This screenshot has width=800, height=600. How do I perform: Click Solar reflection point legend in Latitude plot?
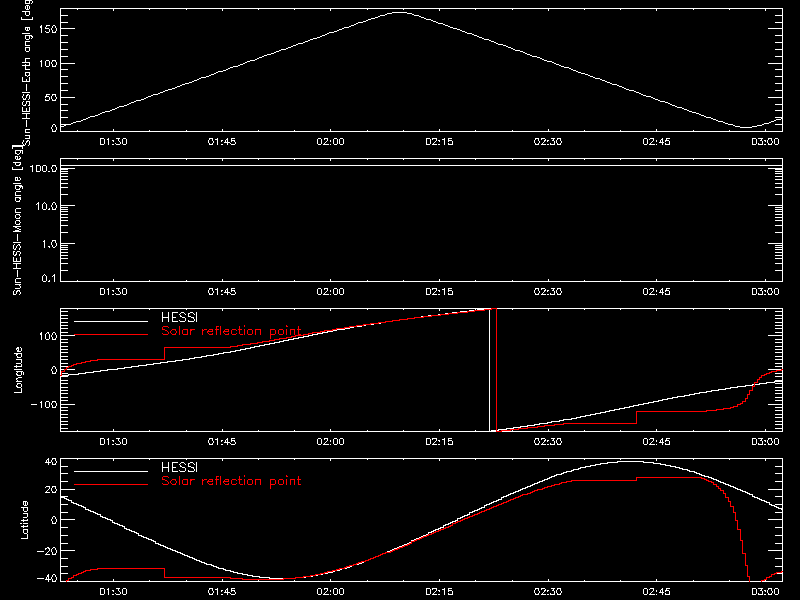[x=231, y=481]
